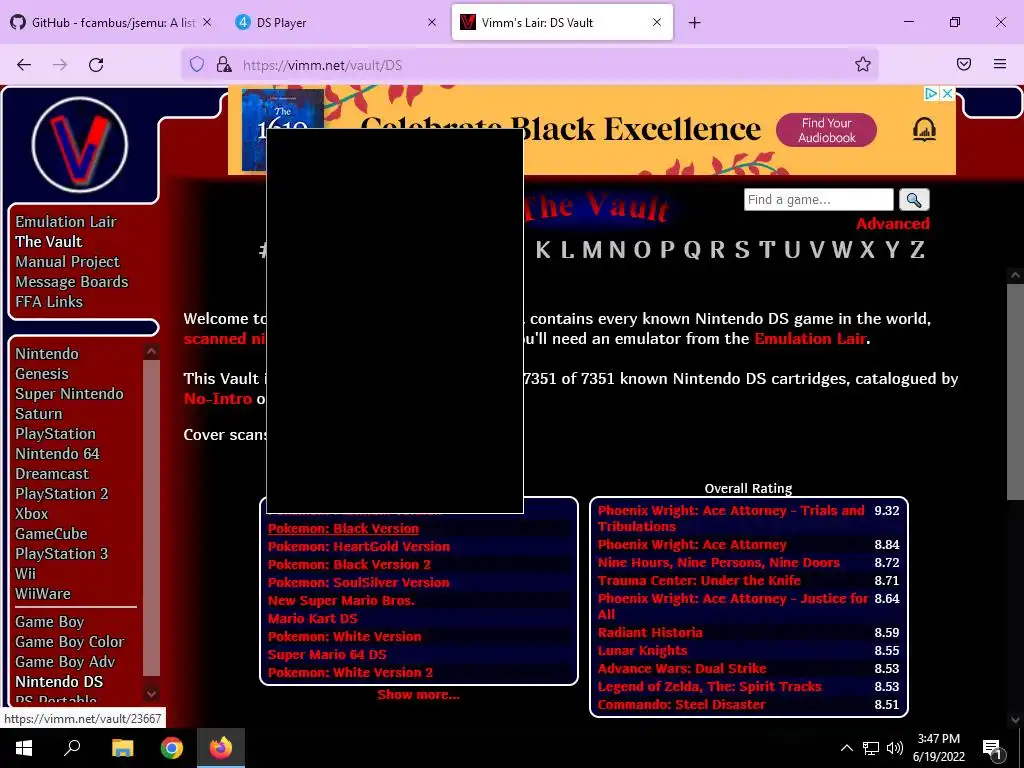Close the GitHub fcambus/jsemu tab
Image resolution: width=1024 pixels, height=768 pixels.
[x=207, y=22]
